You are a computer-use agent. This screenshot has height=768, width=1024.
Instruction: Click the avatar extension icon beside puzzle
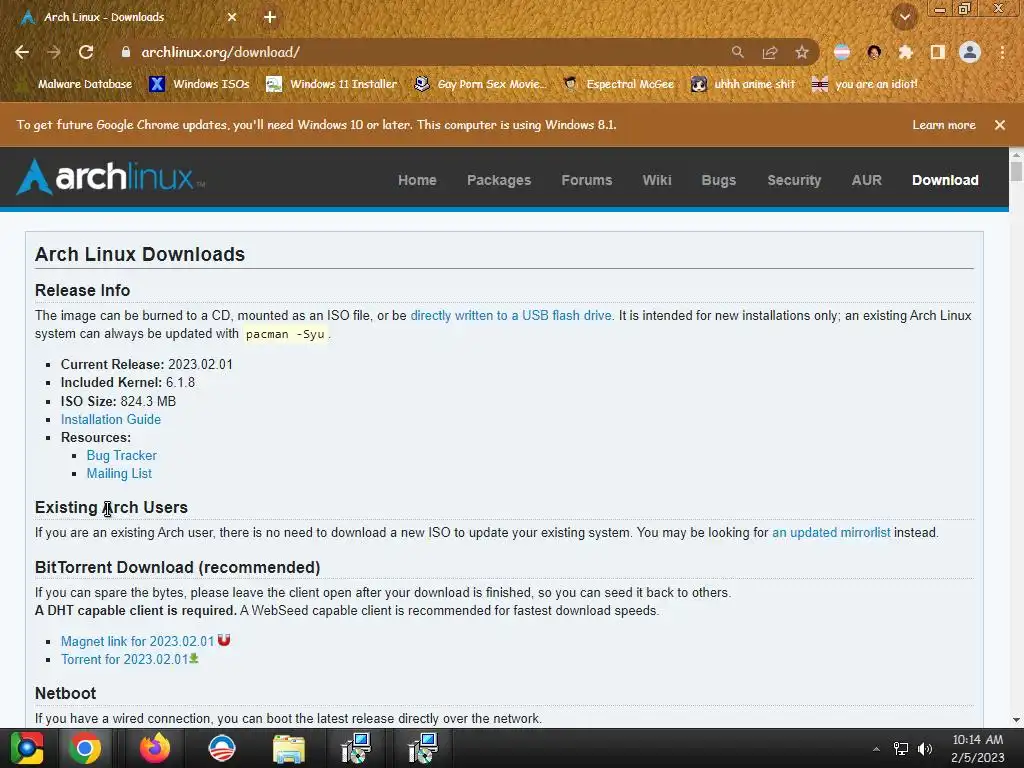click(x=874, y=52)
